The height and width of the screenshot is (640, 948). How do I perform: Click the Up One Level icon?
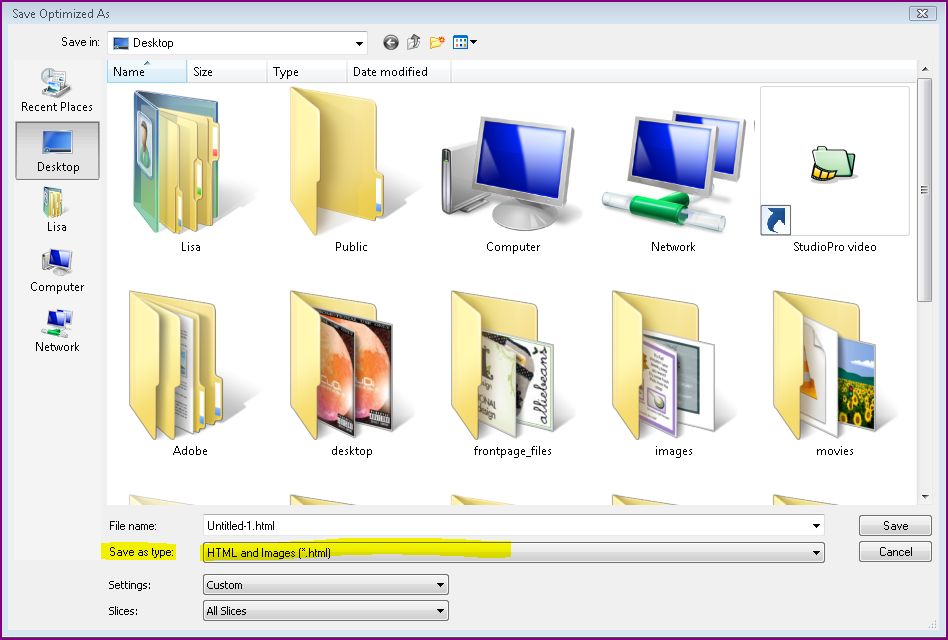pos(413,42)
